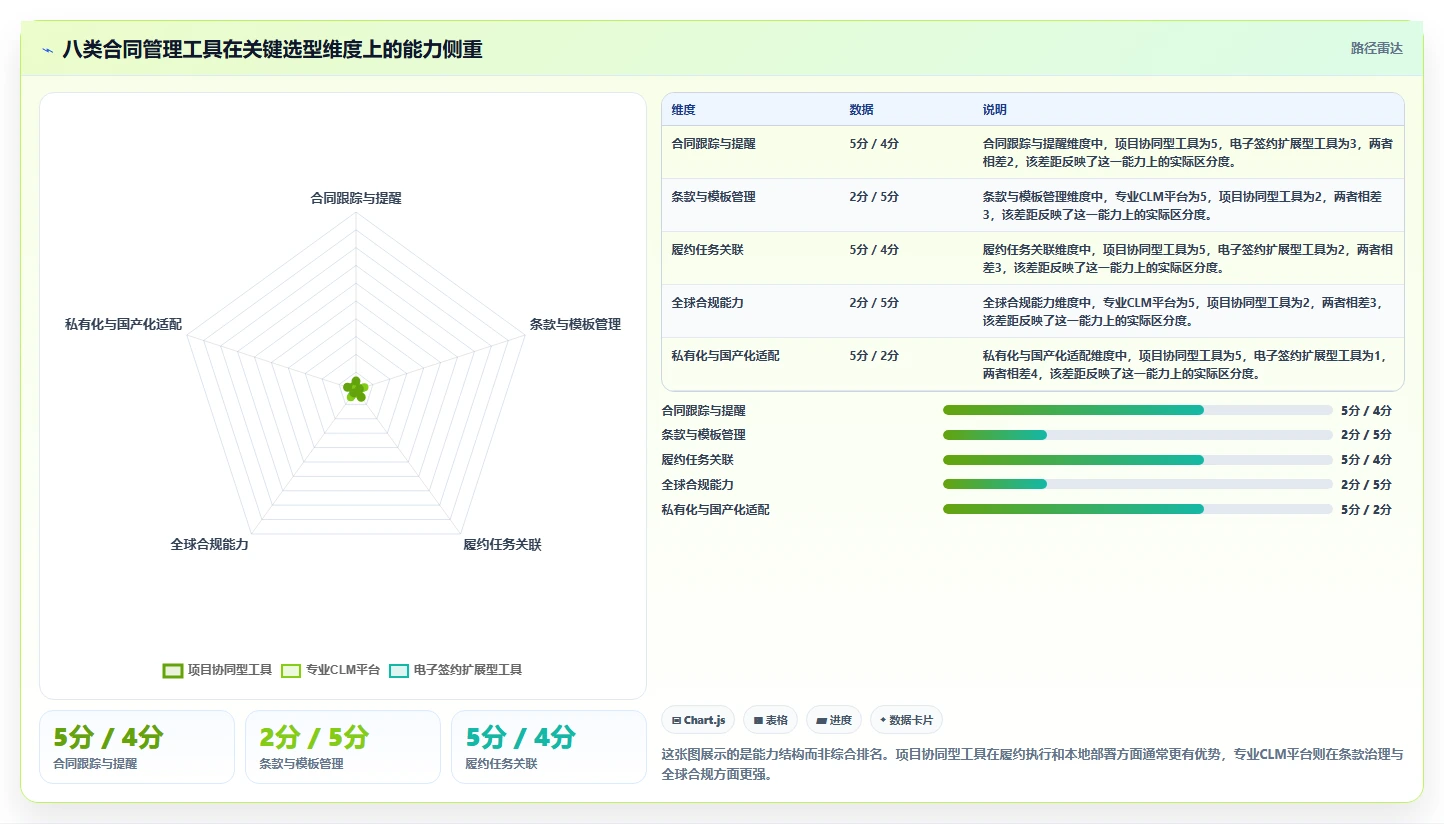Click the 合同跟踪与提醒 label in the progress list
Viewport: 1444px width, 824px height.
pyautogui.click(x=704, y=411)
